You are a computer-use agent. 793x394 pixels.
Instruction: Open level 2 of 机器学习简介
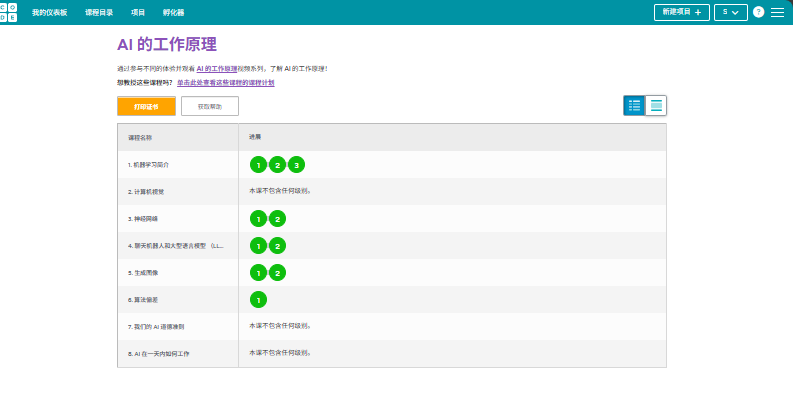coord(277,165)
